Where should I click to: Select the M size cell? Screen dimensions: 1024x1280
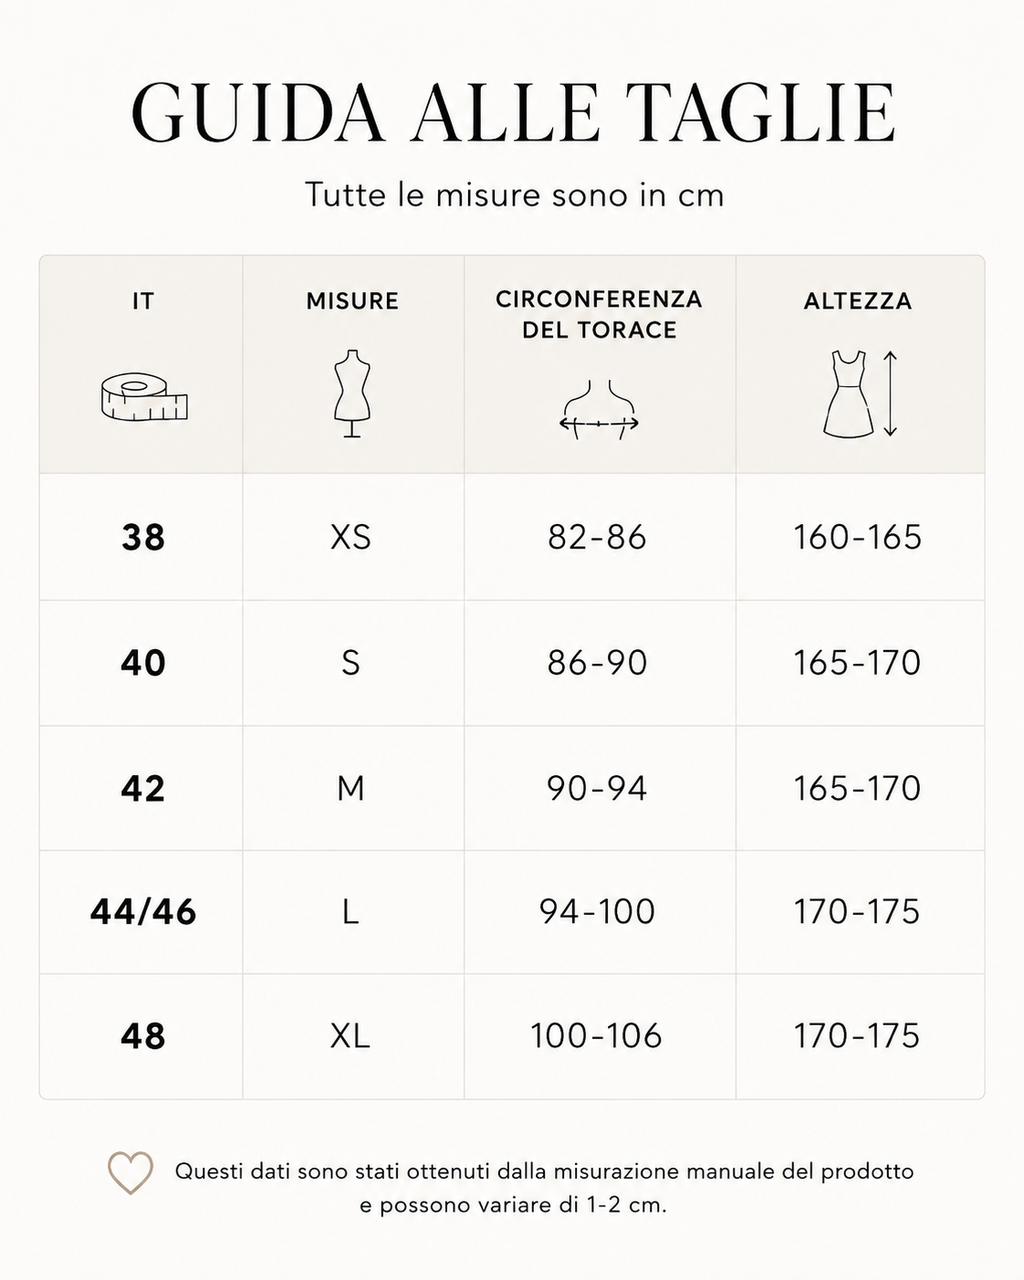pyautogui.click(x=351, y=789)
